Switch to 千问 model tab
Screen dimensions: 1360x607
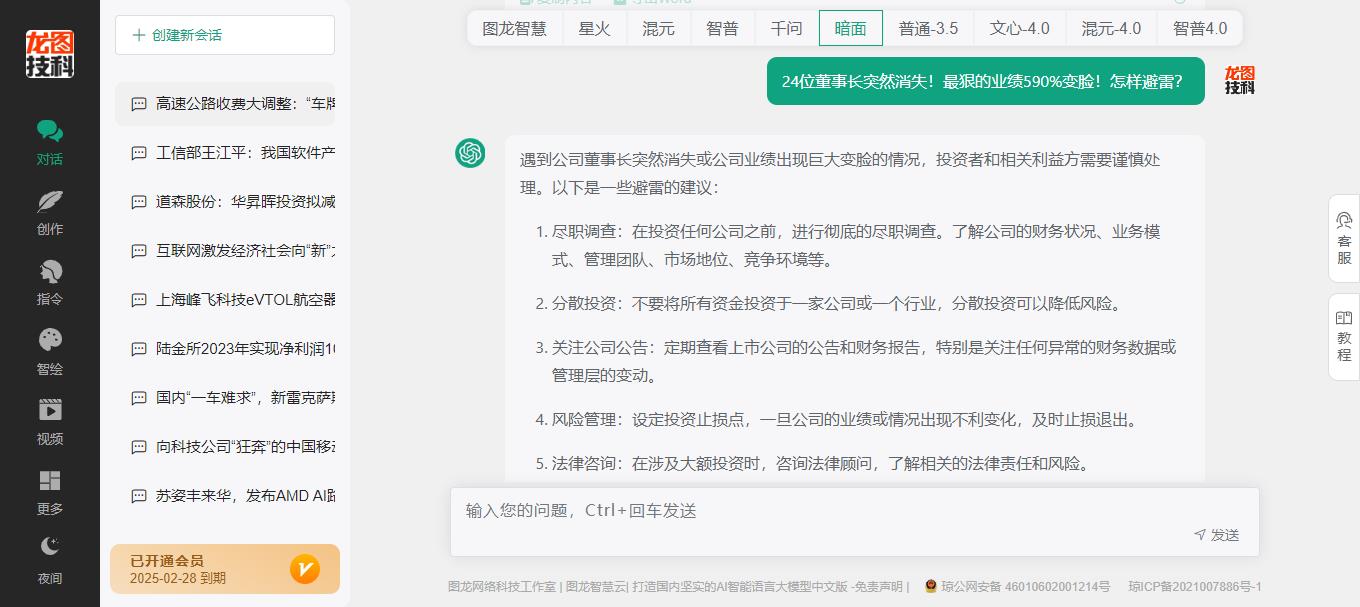pos(787,28)
